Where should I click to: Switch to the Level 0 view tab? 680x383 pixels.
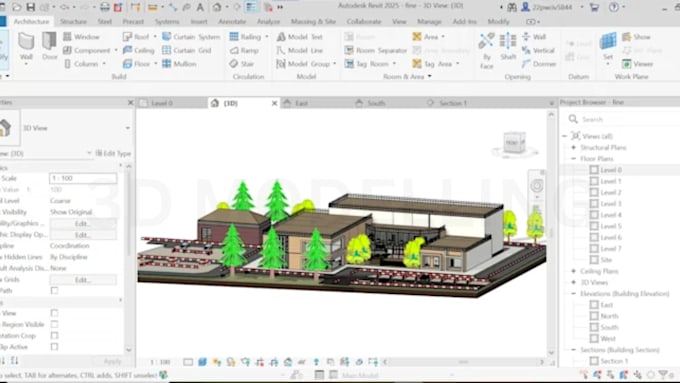click(x=172, y=103)
